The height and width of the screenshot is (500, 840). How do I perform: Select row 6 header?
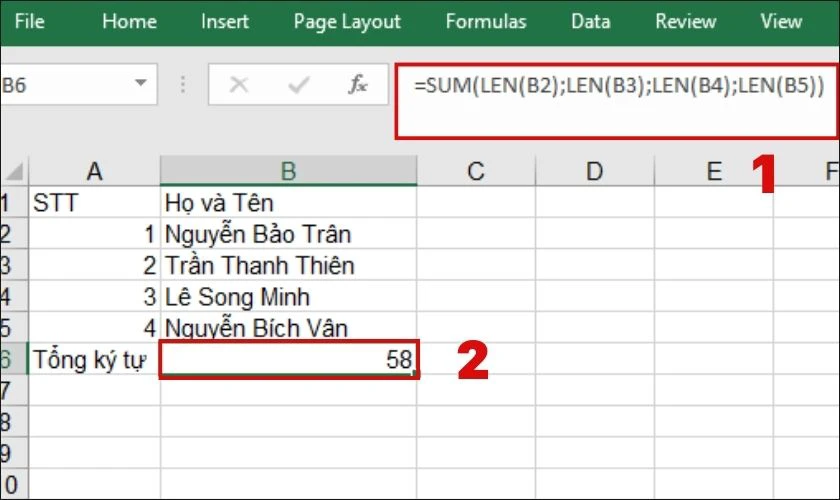point(13,359)
